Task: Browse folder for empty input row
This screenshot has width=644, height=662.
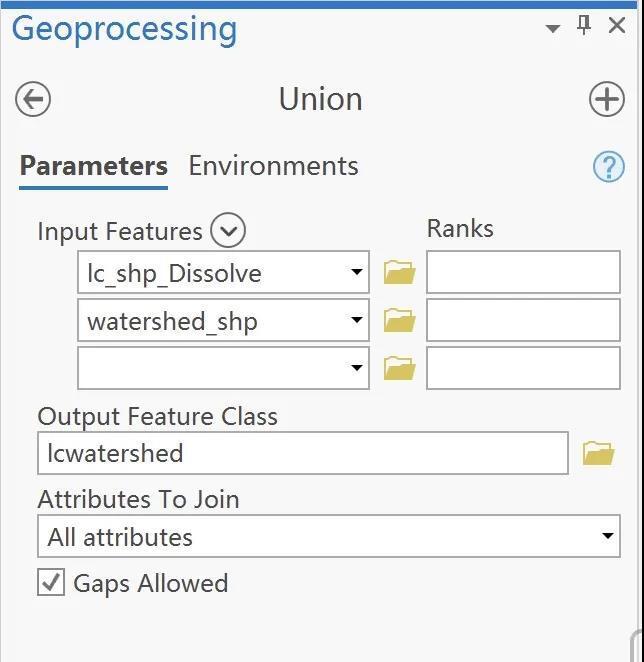Action: click(x=399, y=368)
